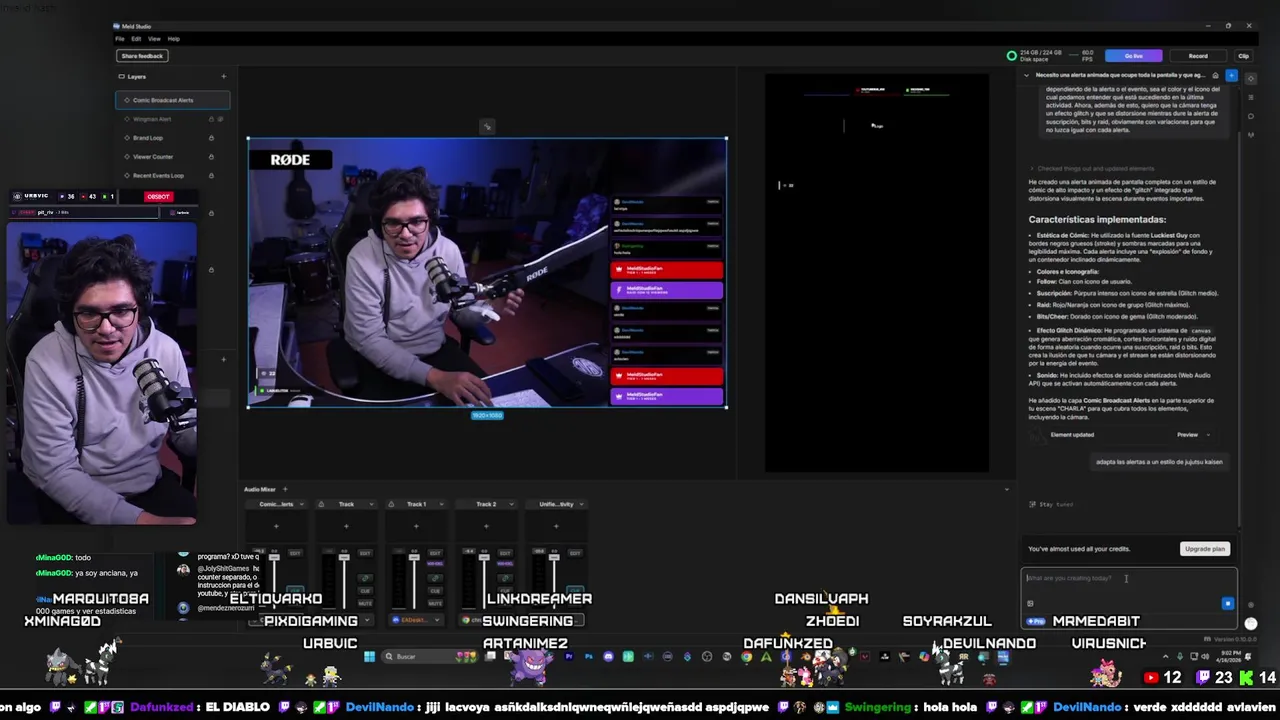Add an effect to Track 1
1280x720 pixels.
416,526
